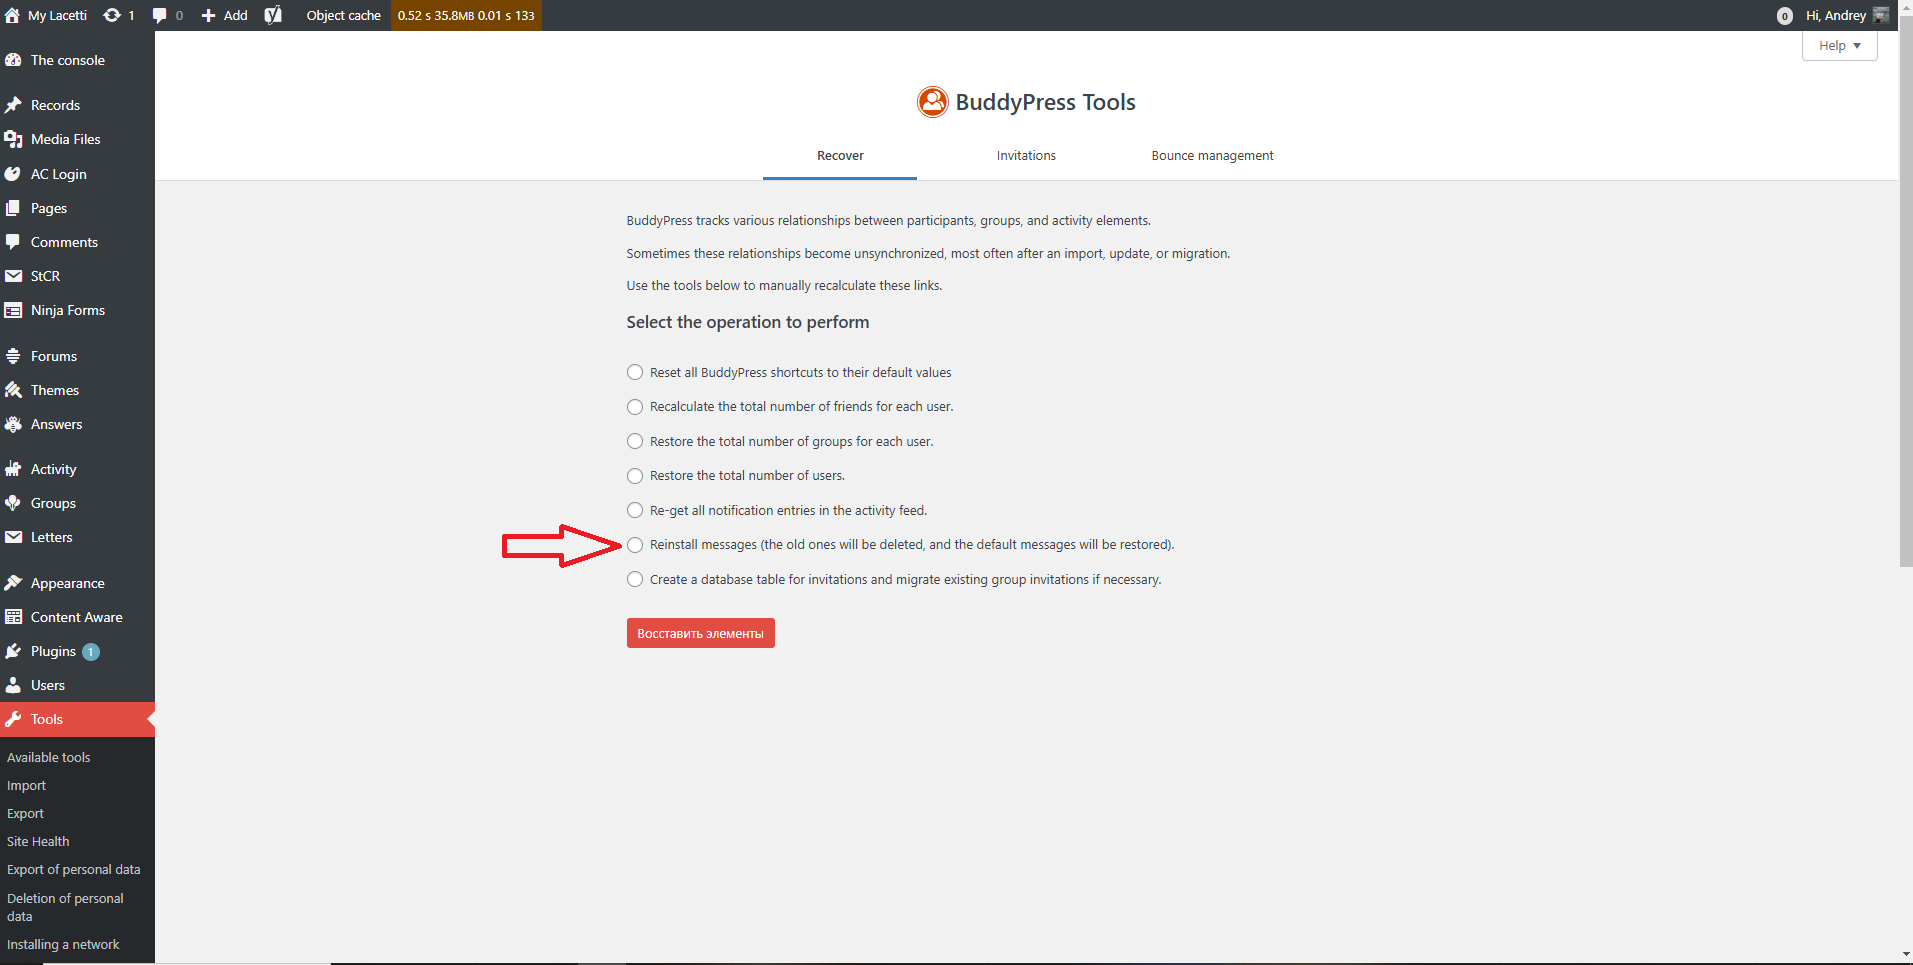Click the Answers icon in sidebar
Viewport: 1913px width, 965px height.
(x=13, y=424)
